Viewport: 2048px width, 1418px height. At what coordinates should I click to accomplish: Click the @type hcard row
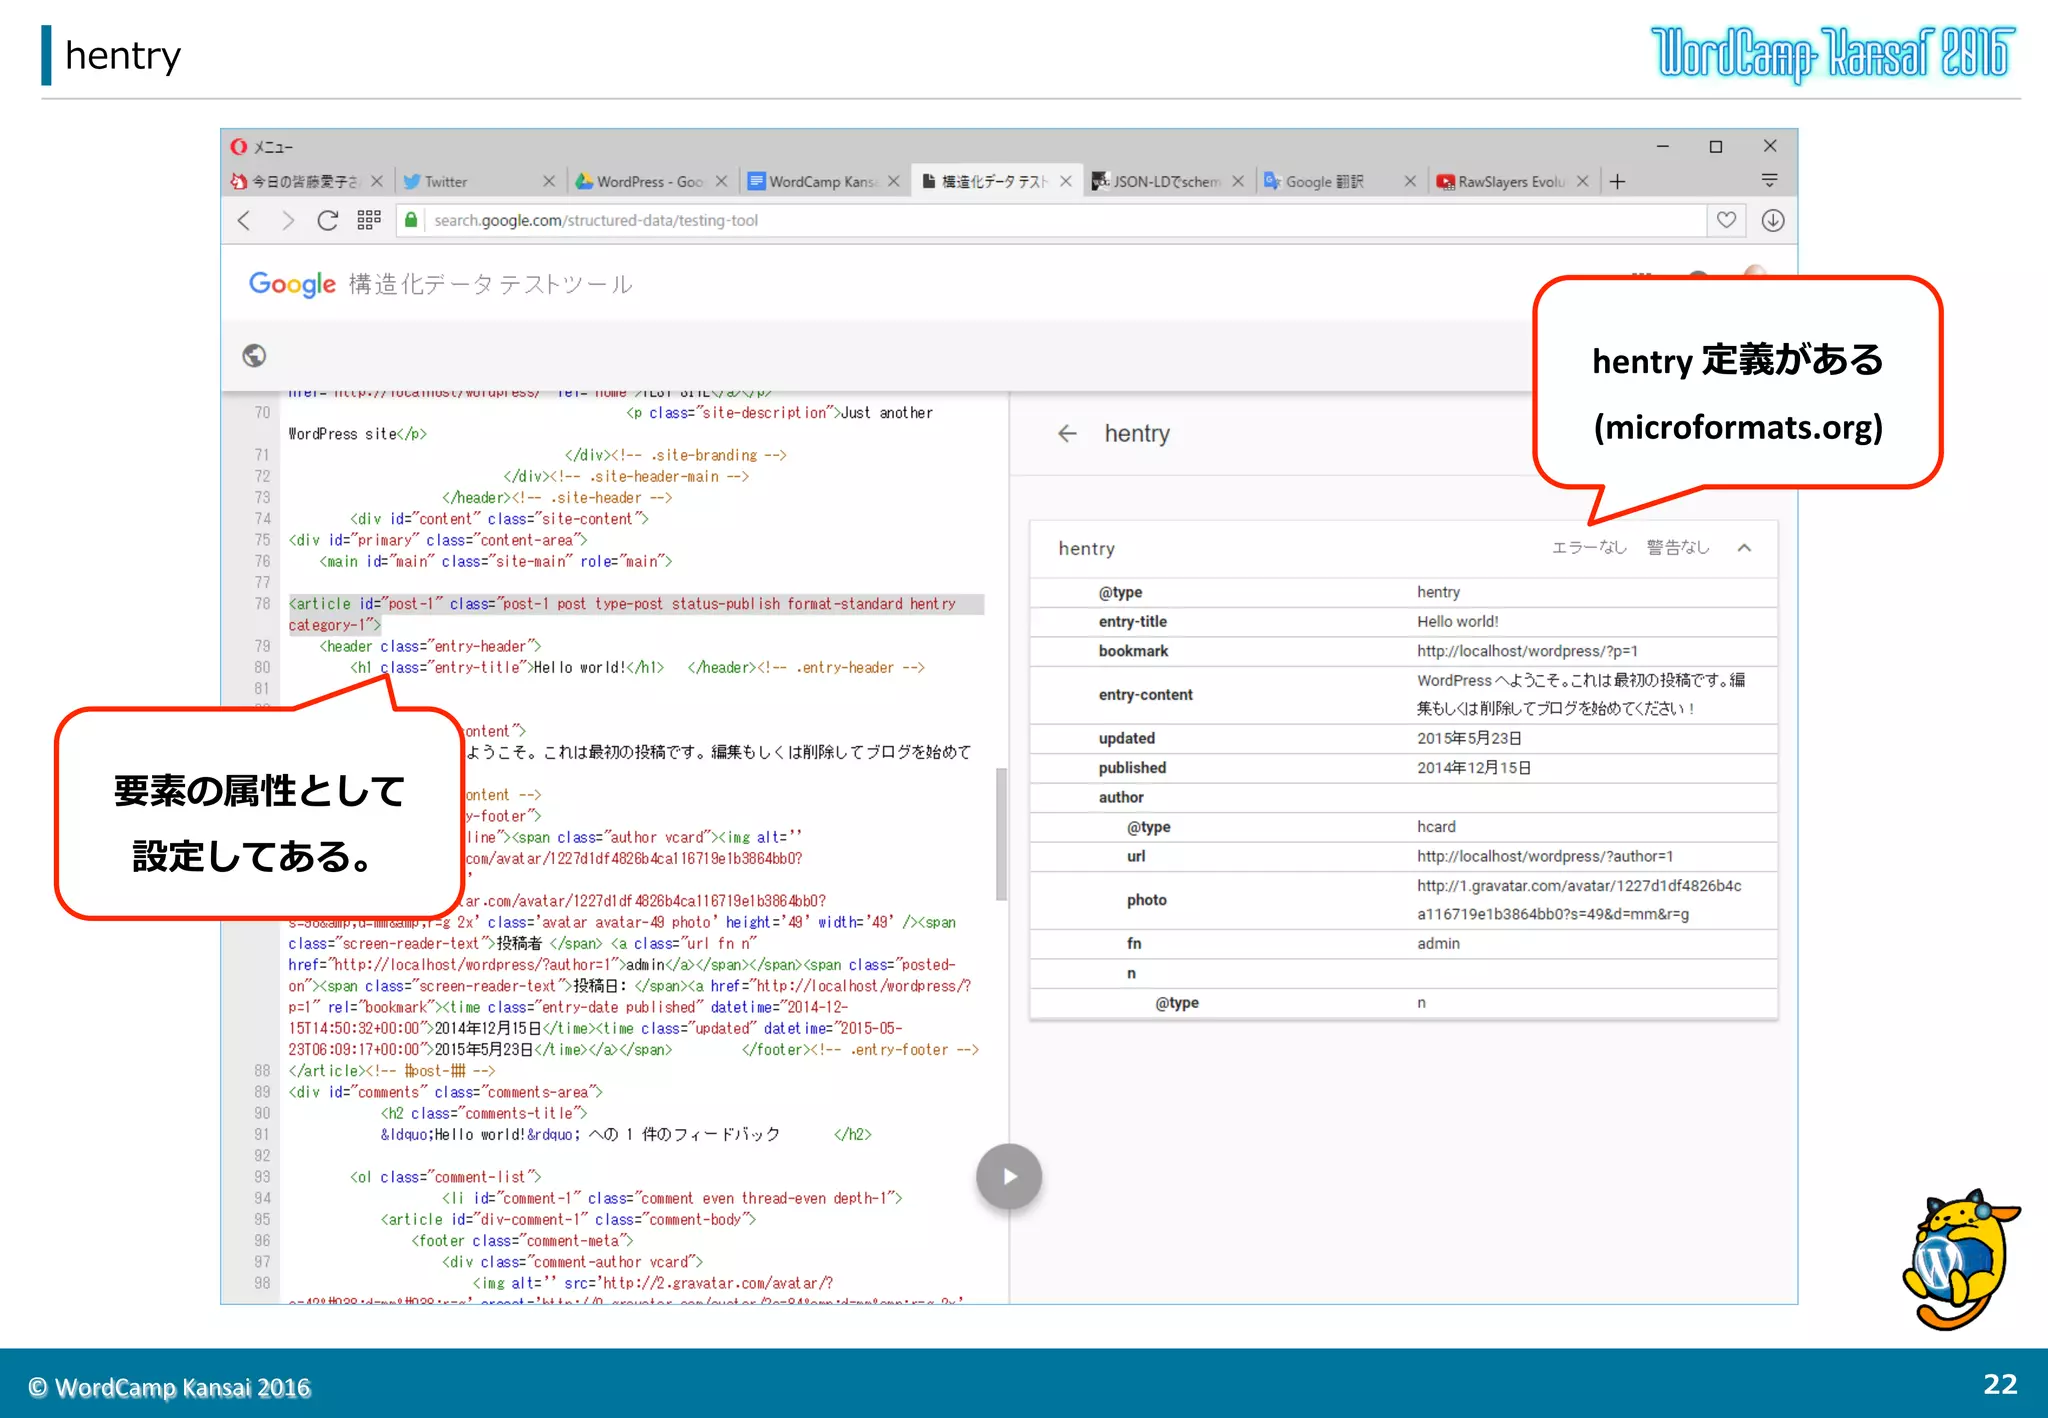click(x=1403, y=826)
